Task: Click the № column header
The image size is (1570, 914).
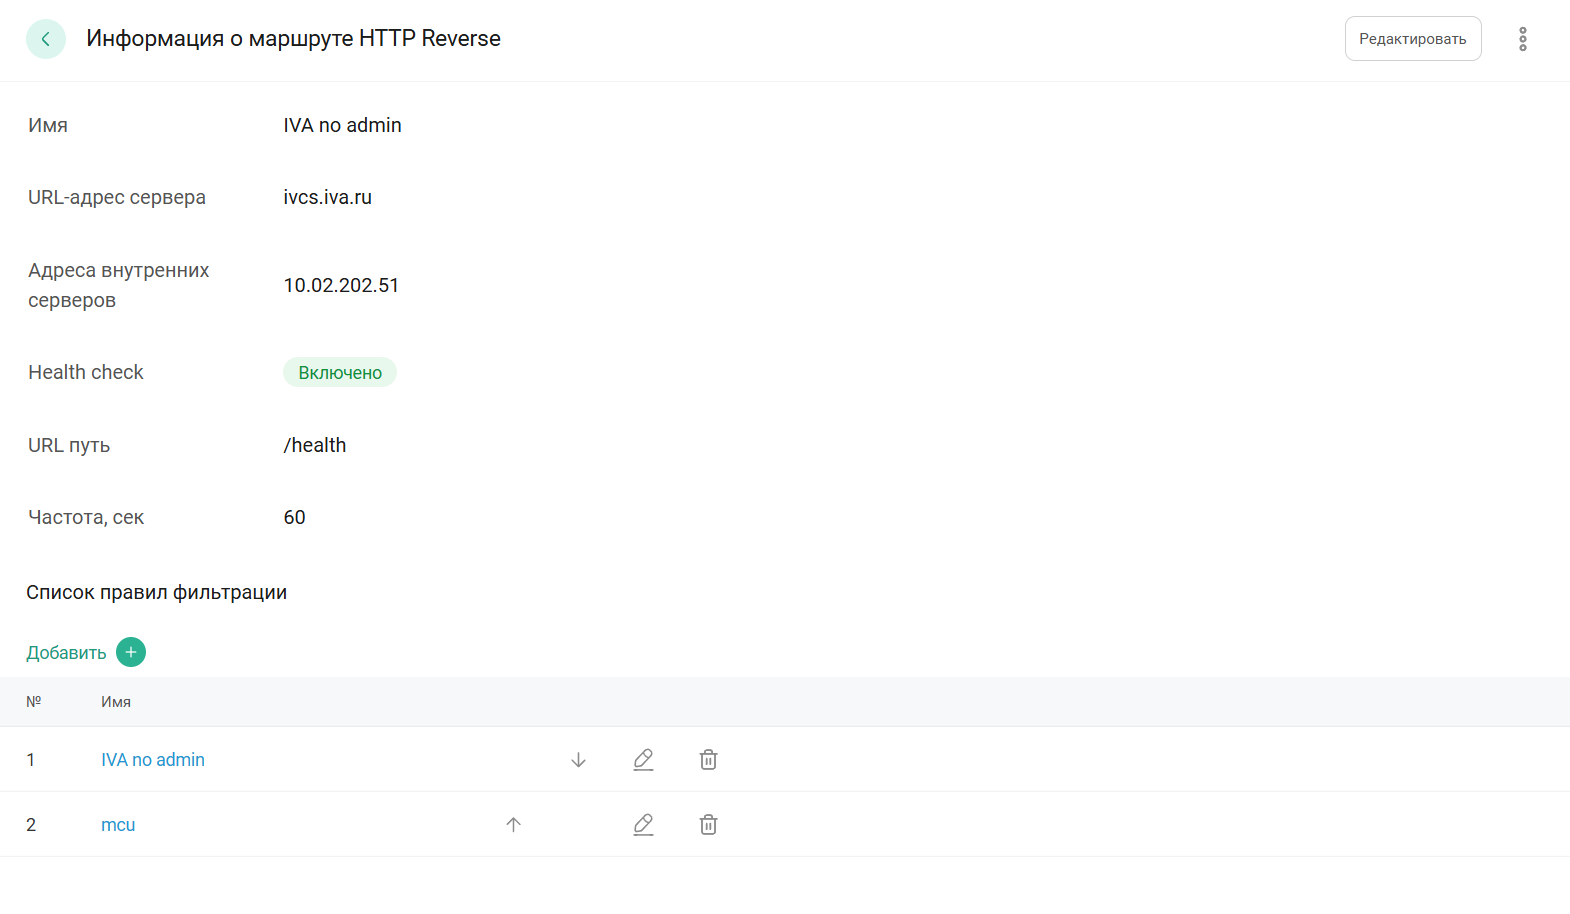Action: (x=34, y=702)
